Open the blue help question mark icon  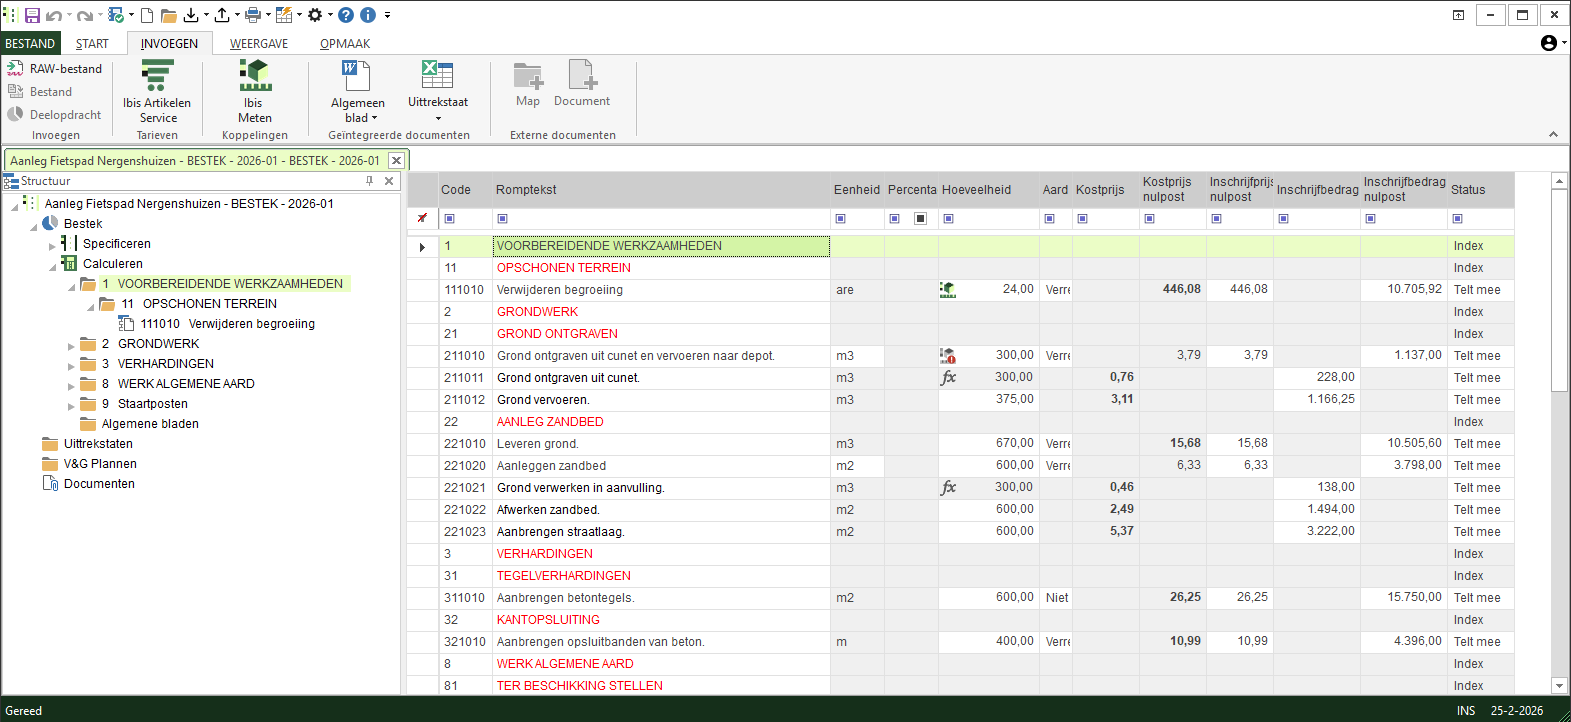(346, 15)
